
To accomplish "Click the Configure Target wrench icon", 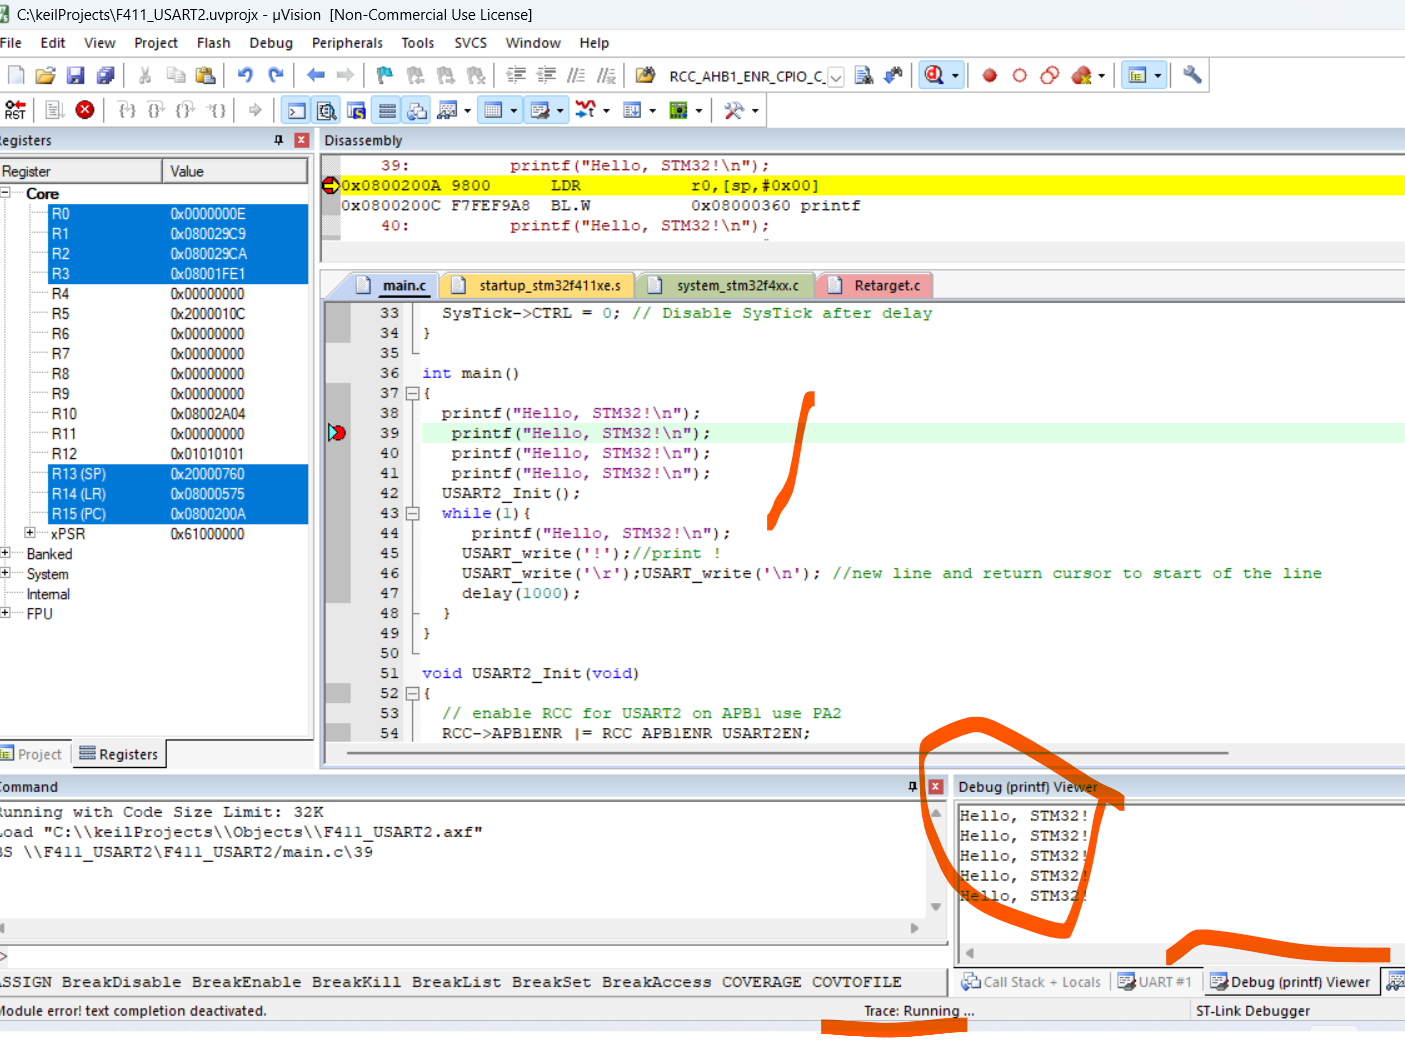I will [x=1191, y=75].
